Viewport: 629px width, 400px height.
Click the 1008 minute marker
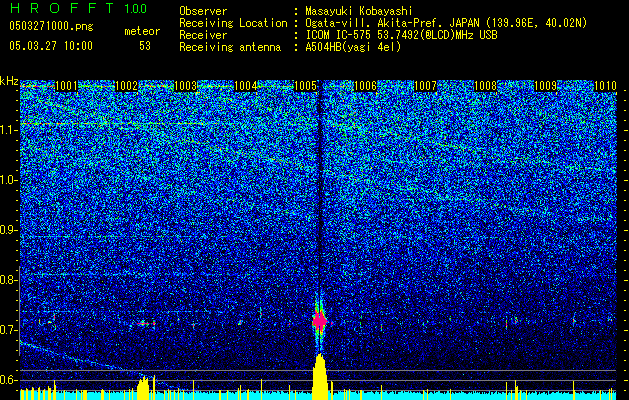point(485,86)
